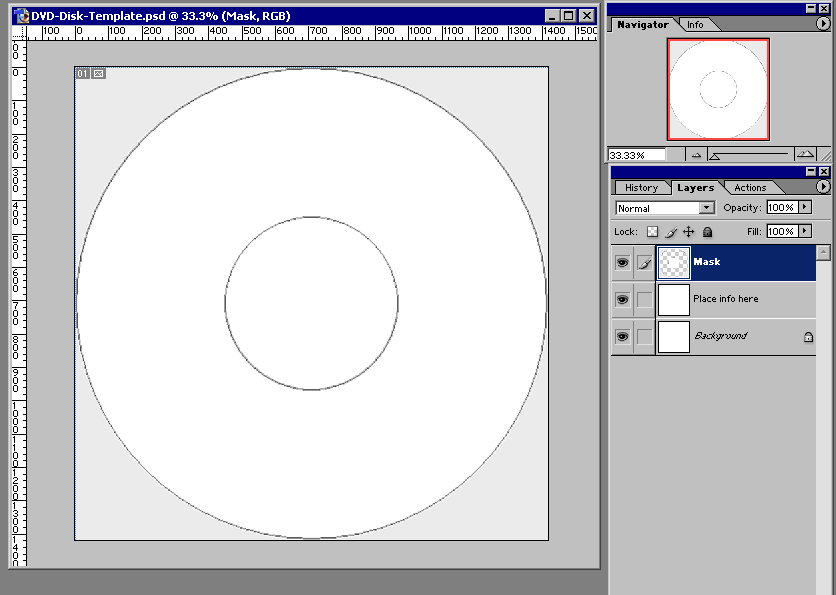Open the Fill slider arrow

[x=805, y=231]
